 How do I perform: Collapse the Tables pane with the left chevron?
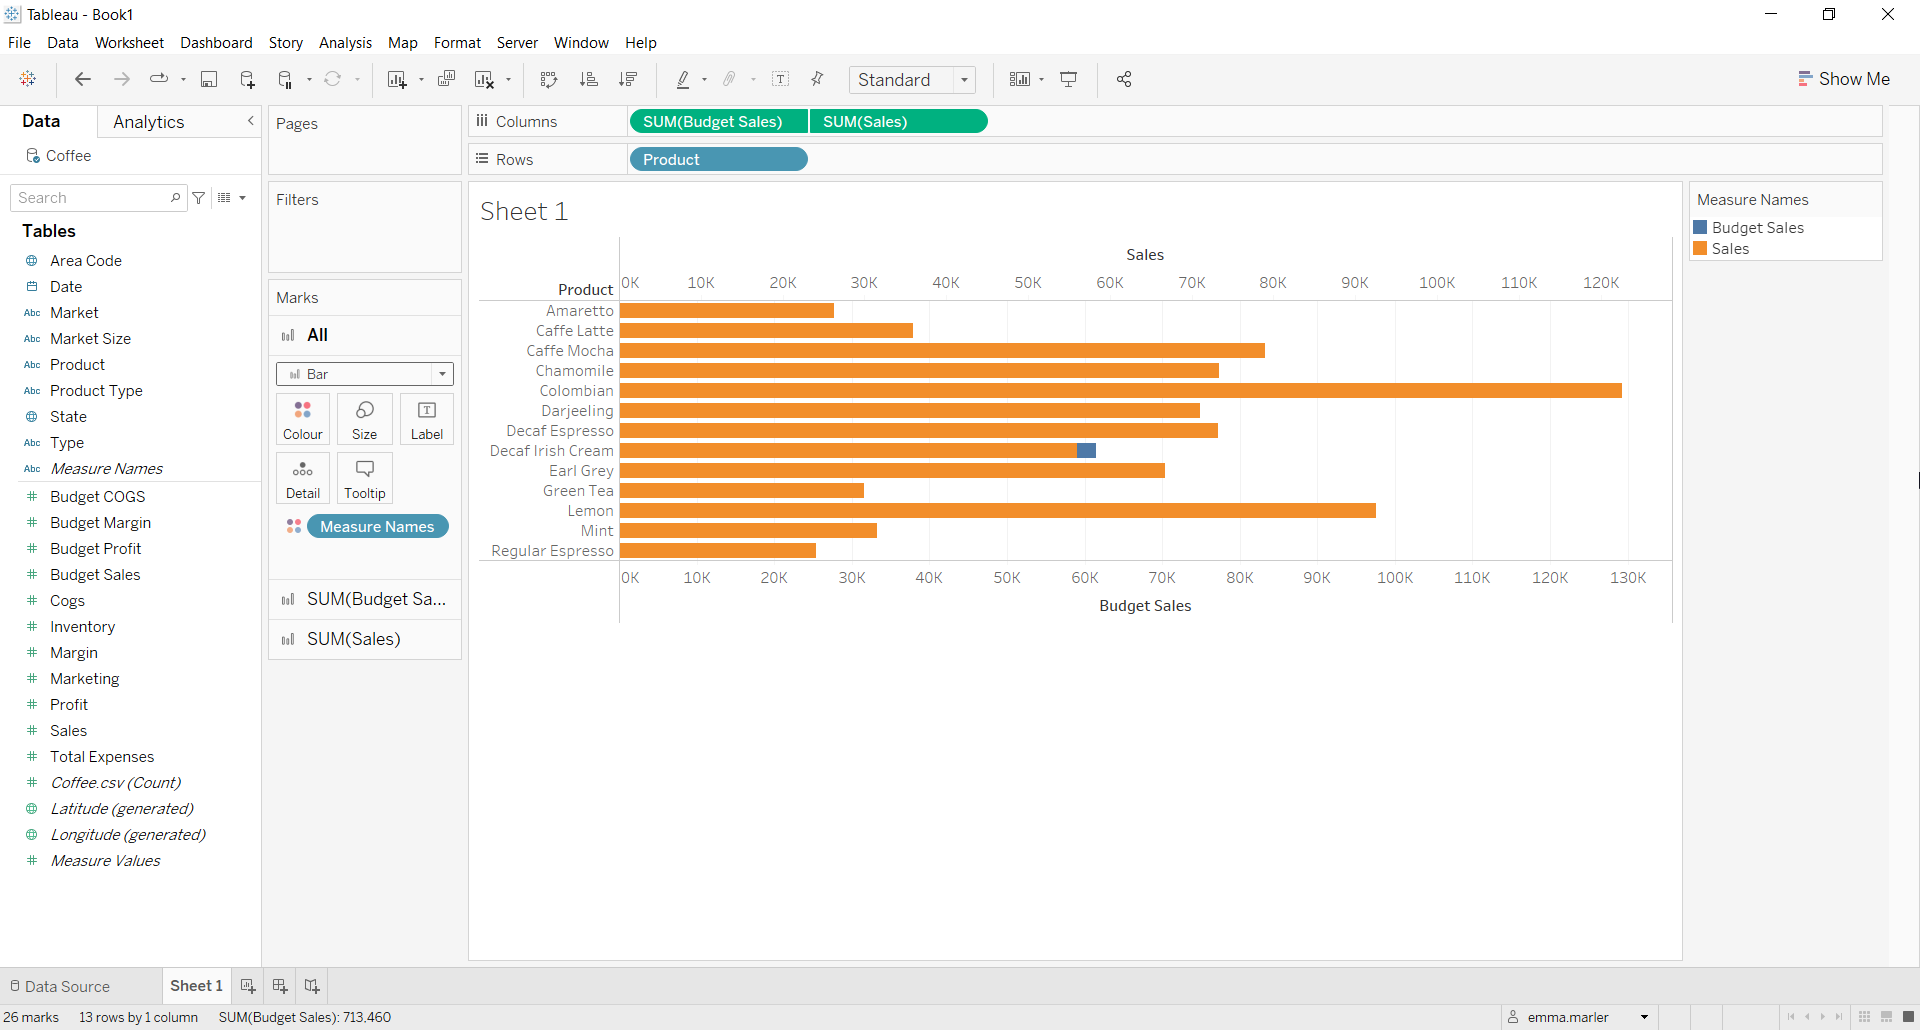pyautogui.click(x=251, y=120)
